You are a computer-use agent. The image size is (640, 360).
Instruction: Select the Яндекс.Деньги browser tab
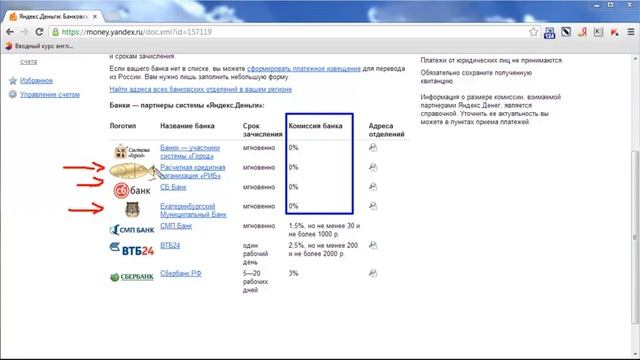[x=53, y=17]
